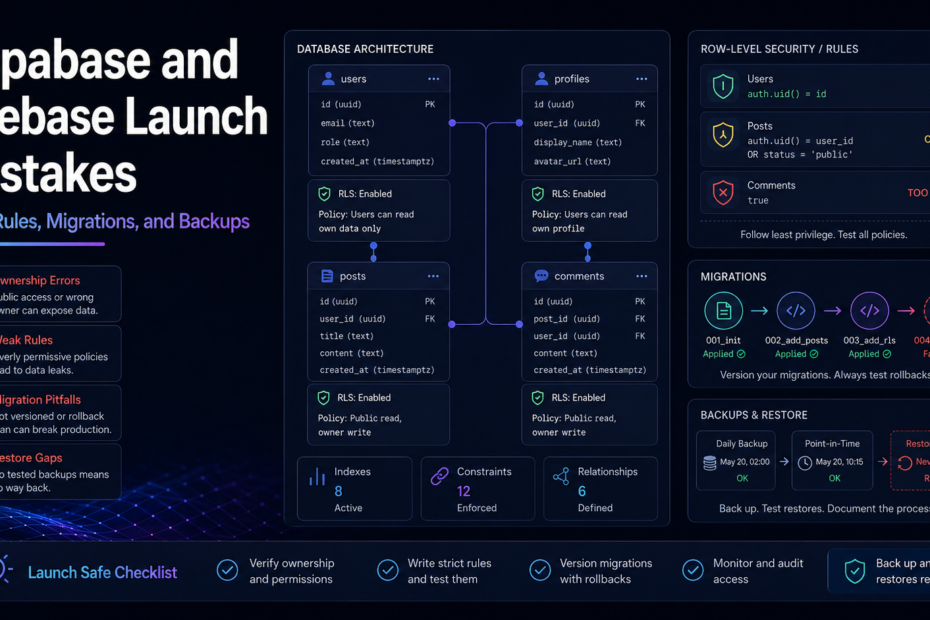
Task: Click the Applied checkmark under 001_init
Action: tap(741, 354)
